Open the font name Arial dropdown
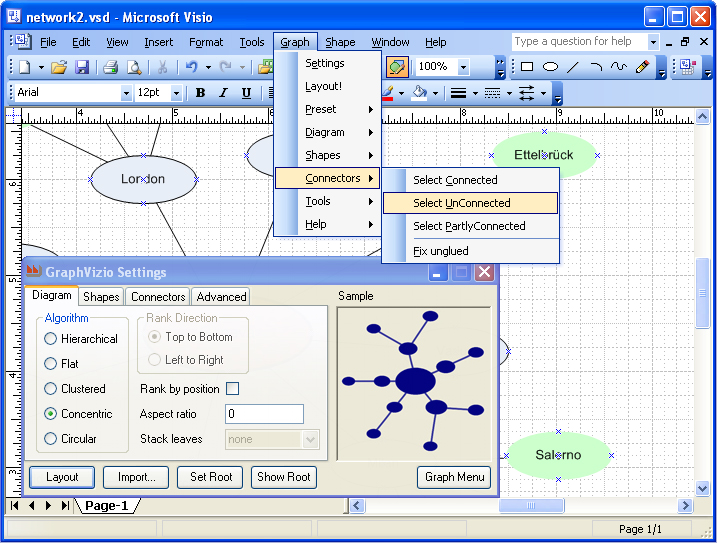The width and height of the screenshot is (717, 543). [x=126, y=93]
